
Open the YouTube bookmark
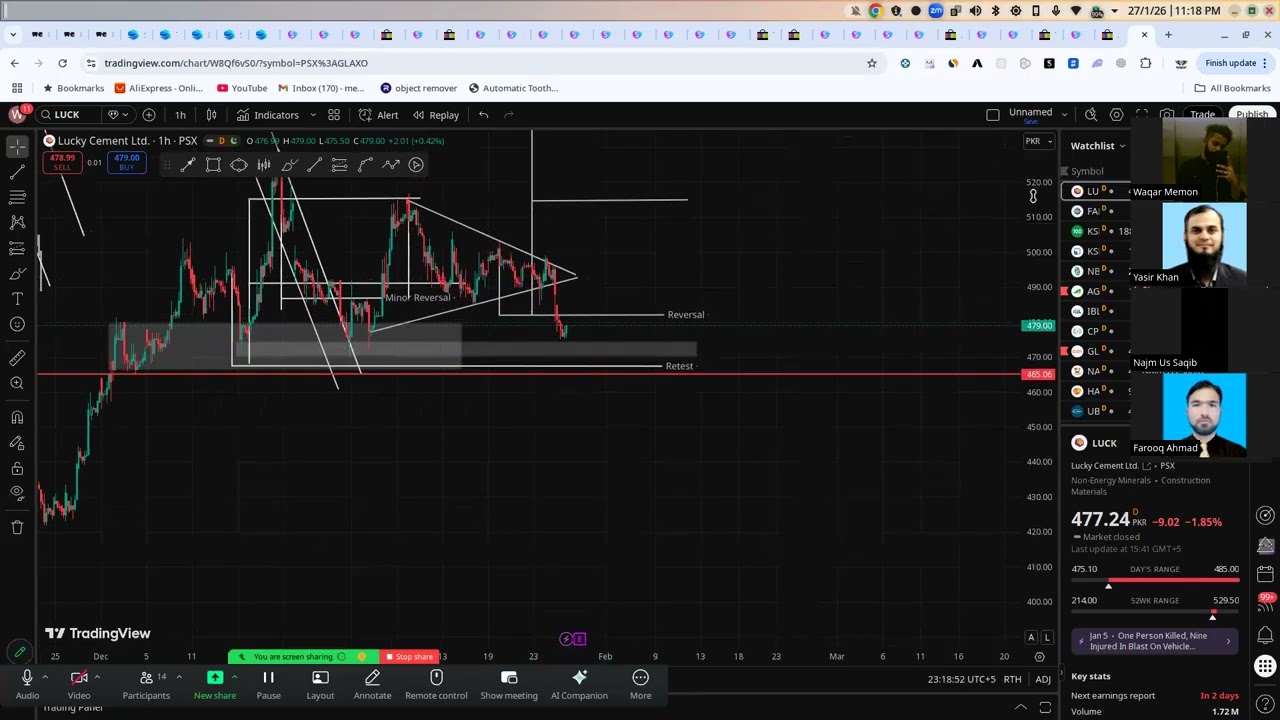coord(241,88)
